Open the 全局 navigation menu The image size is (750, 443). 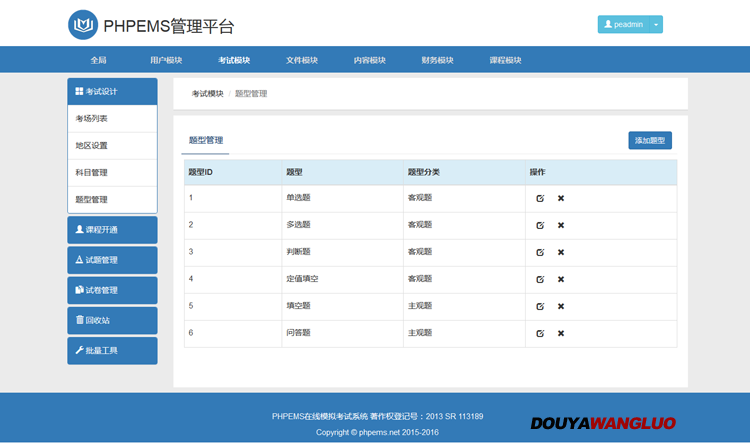point(99,60)
